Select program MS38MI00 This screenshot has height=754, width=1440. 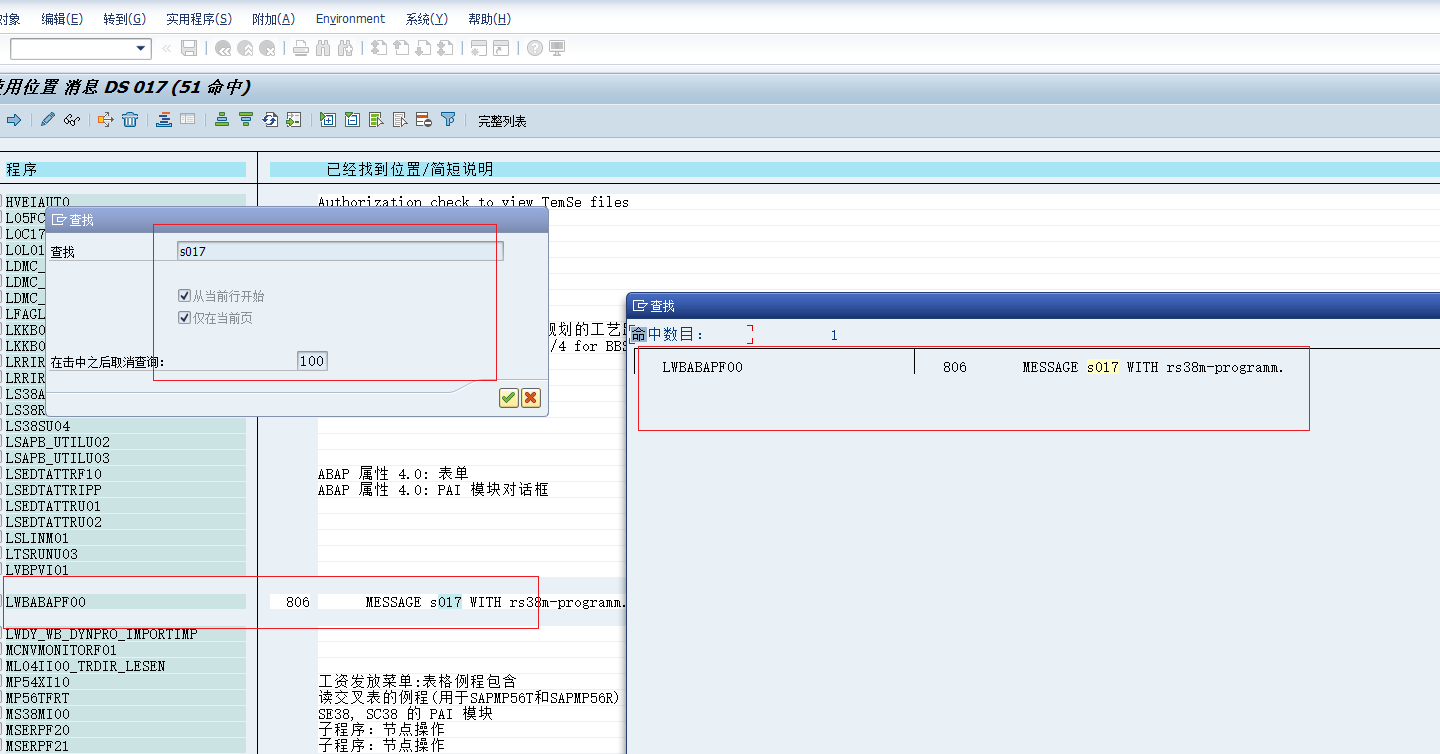37,714
